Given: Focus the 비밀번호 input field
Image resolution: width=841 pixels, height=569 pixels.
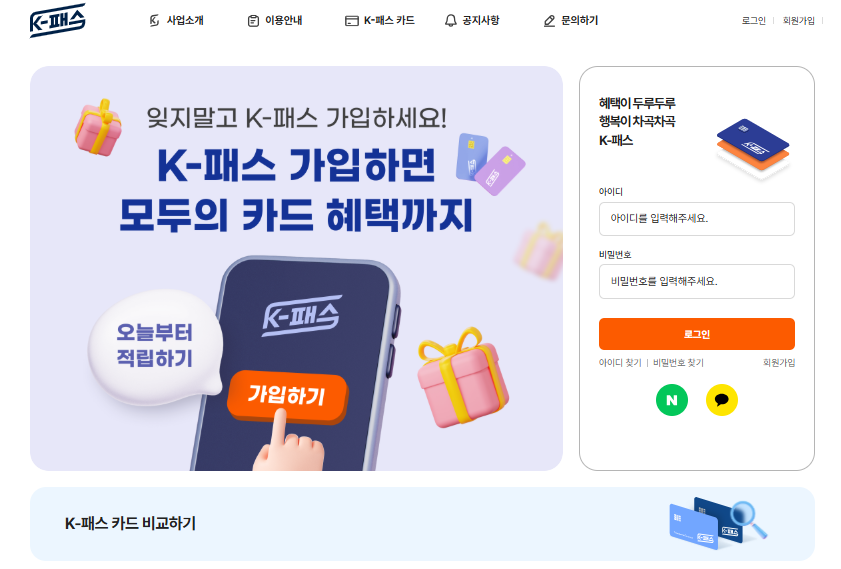Looking at the screenshot, I should pyautogui.click(x=696, y=282).
